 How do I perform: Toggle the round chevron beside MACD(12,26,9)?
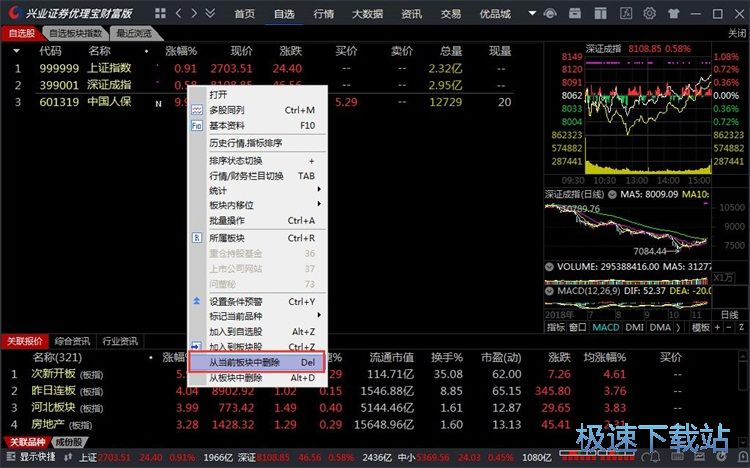[550, 291]
